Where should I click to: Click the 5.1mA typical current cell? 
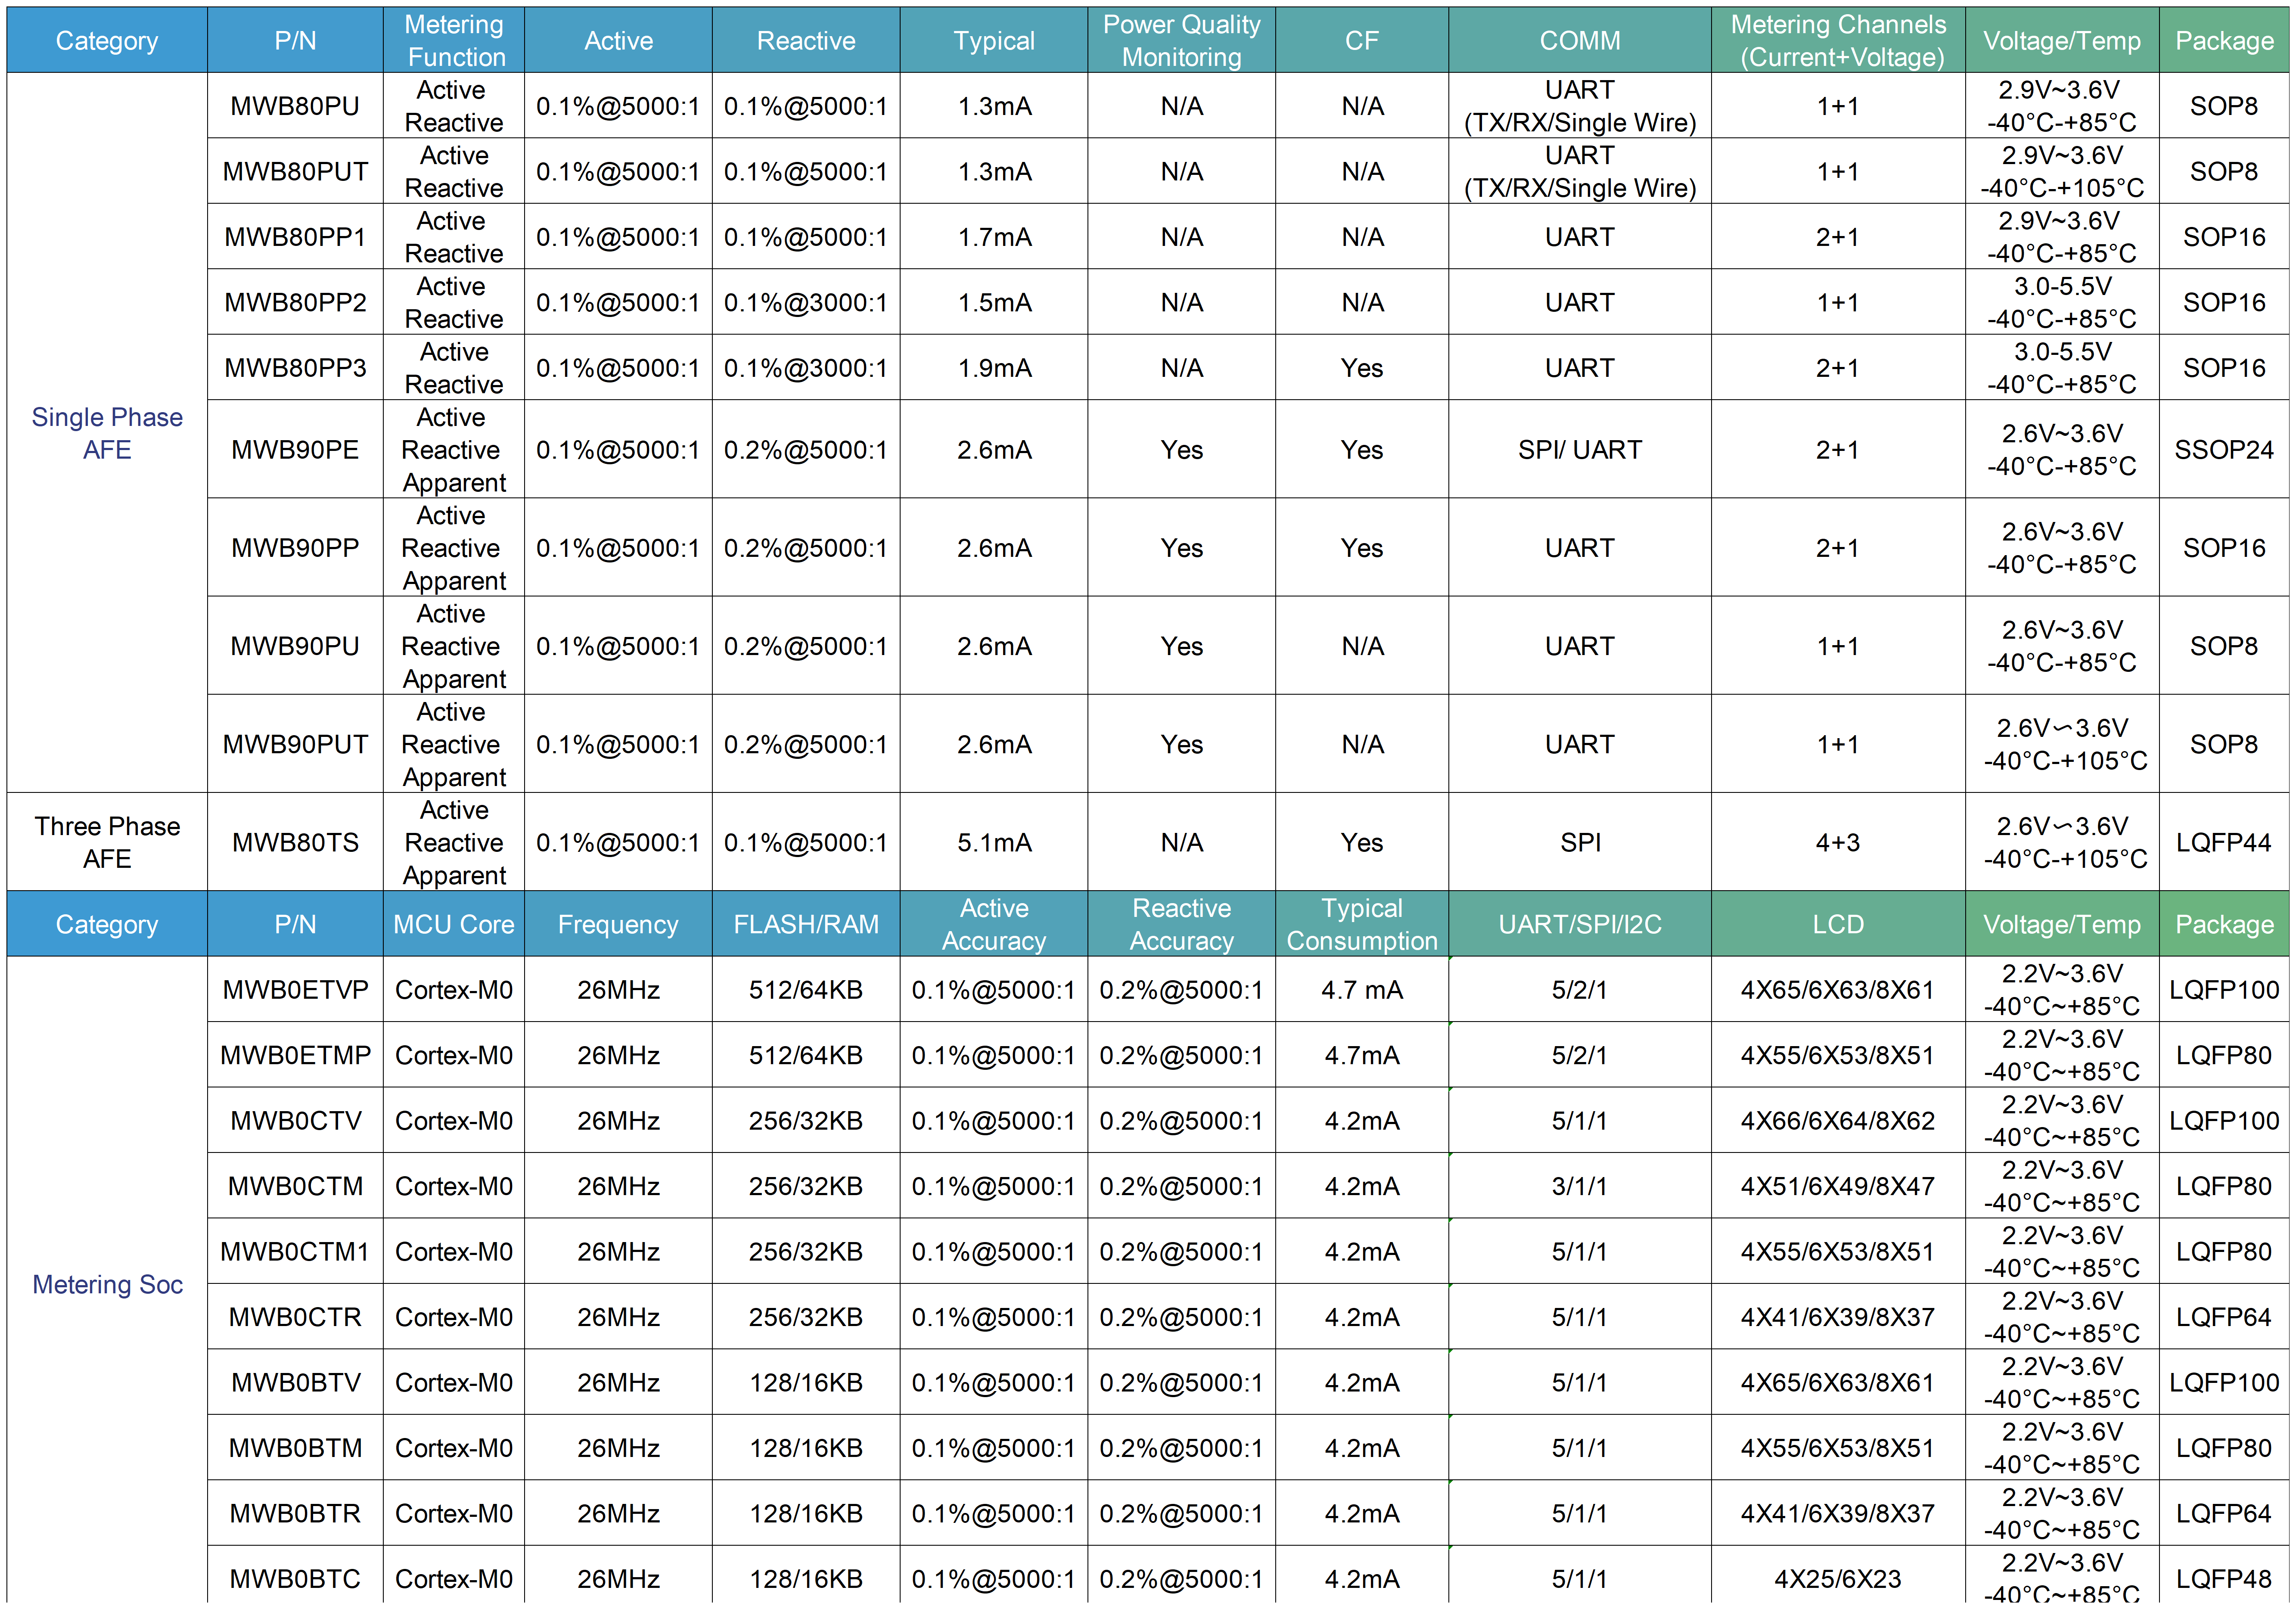994,842
